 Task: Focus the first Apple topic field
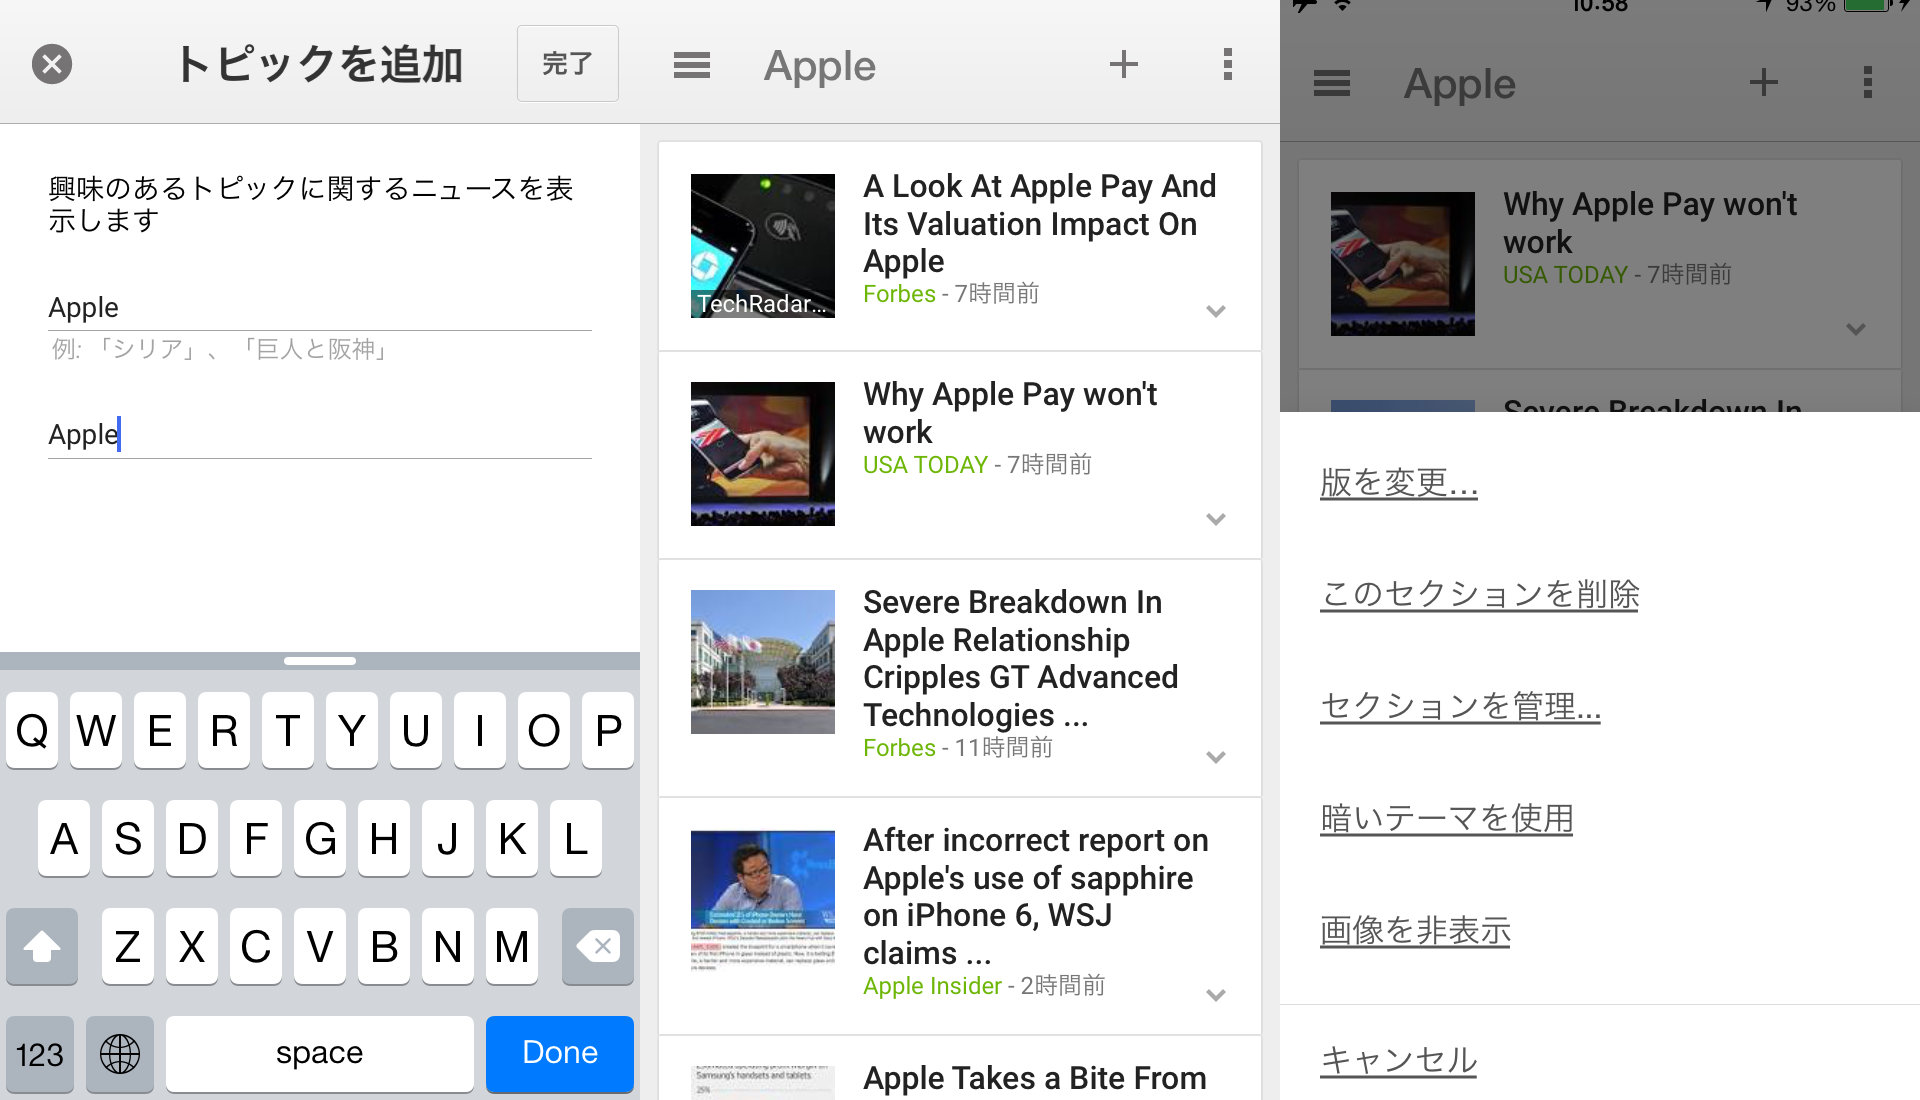(320, 308)
